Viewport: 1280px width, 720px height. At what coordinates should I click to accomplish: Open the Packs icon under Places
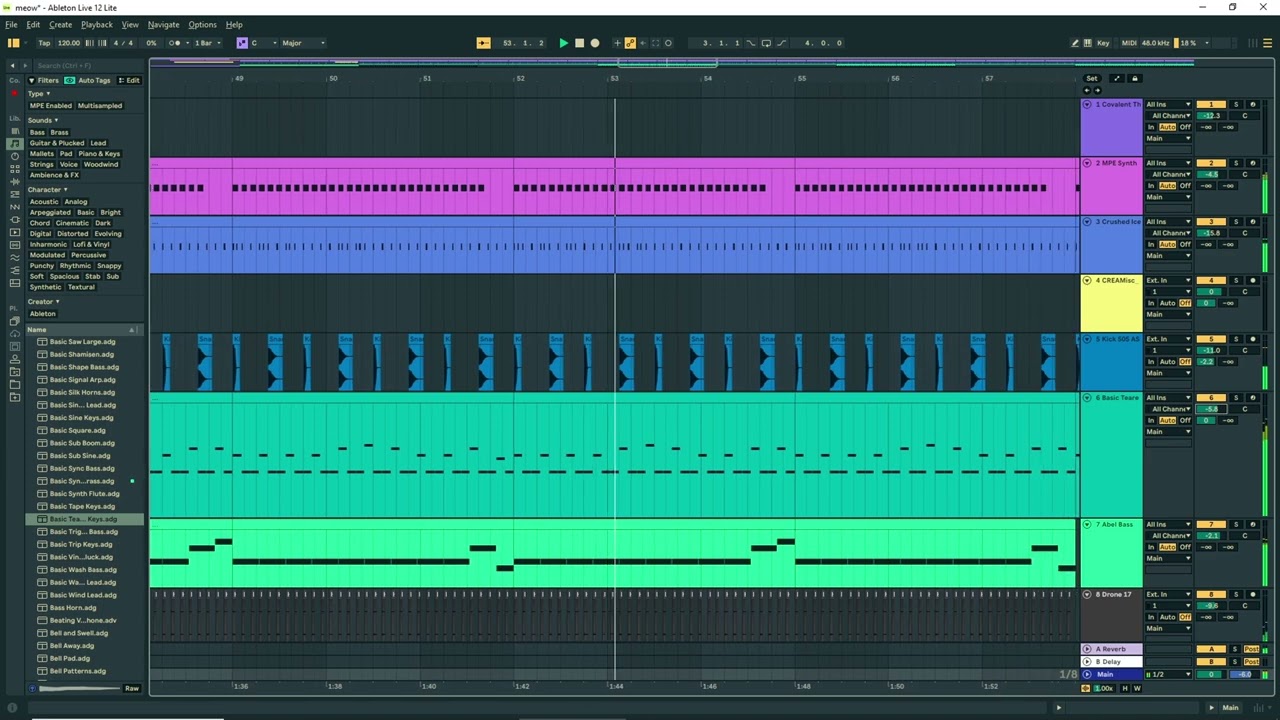coord(14,322)
